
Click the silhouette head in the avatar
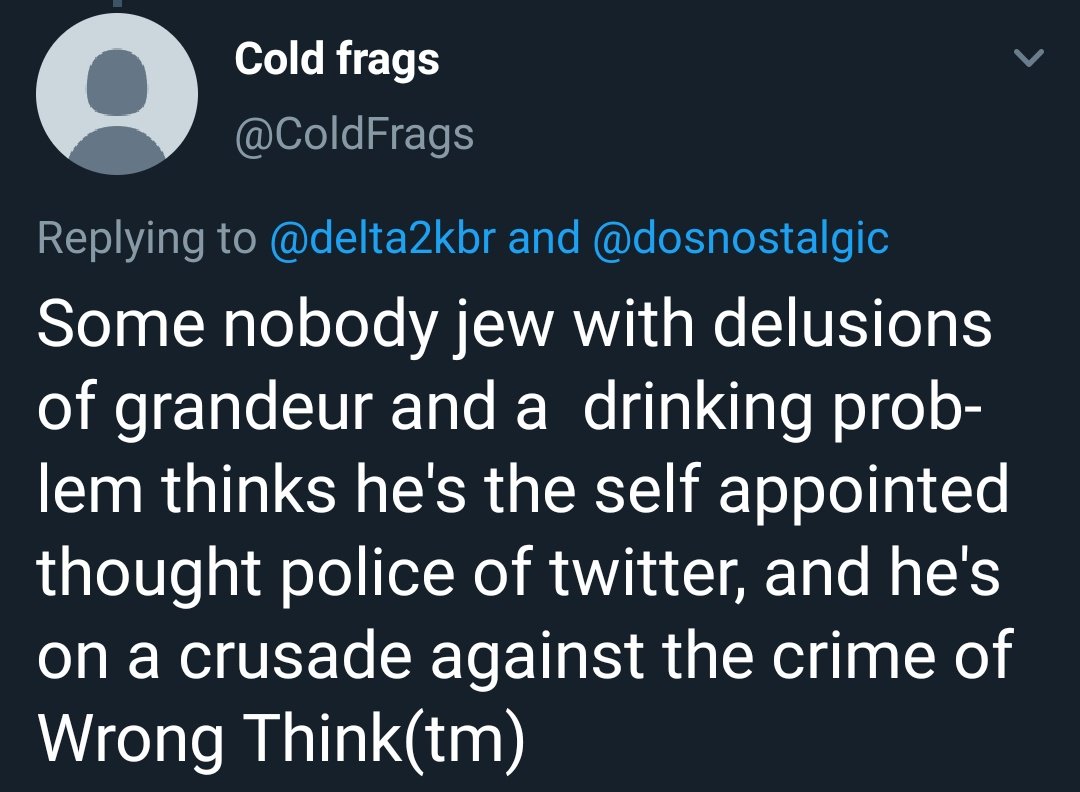click(x=117, y=81)
